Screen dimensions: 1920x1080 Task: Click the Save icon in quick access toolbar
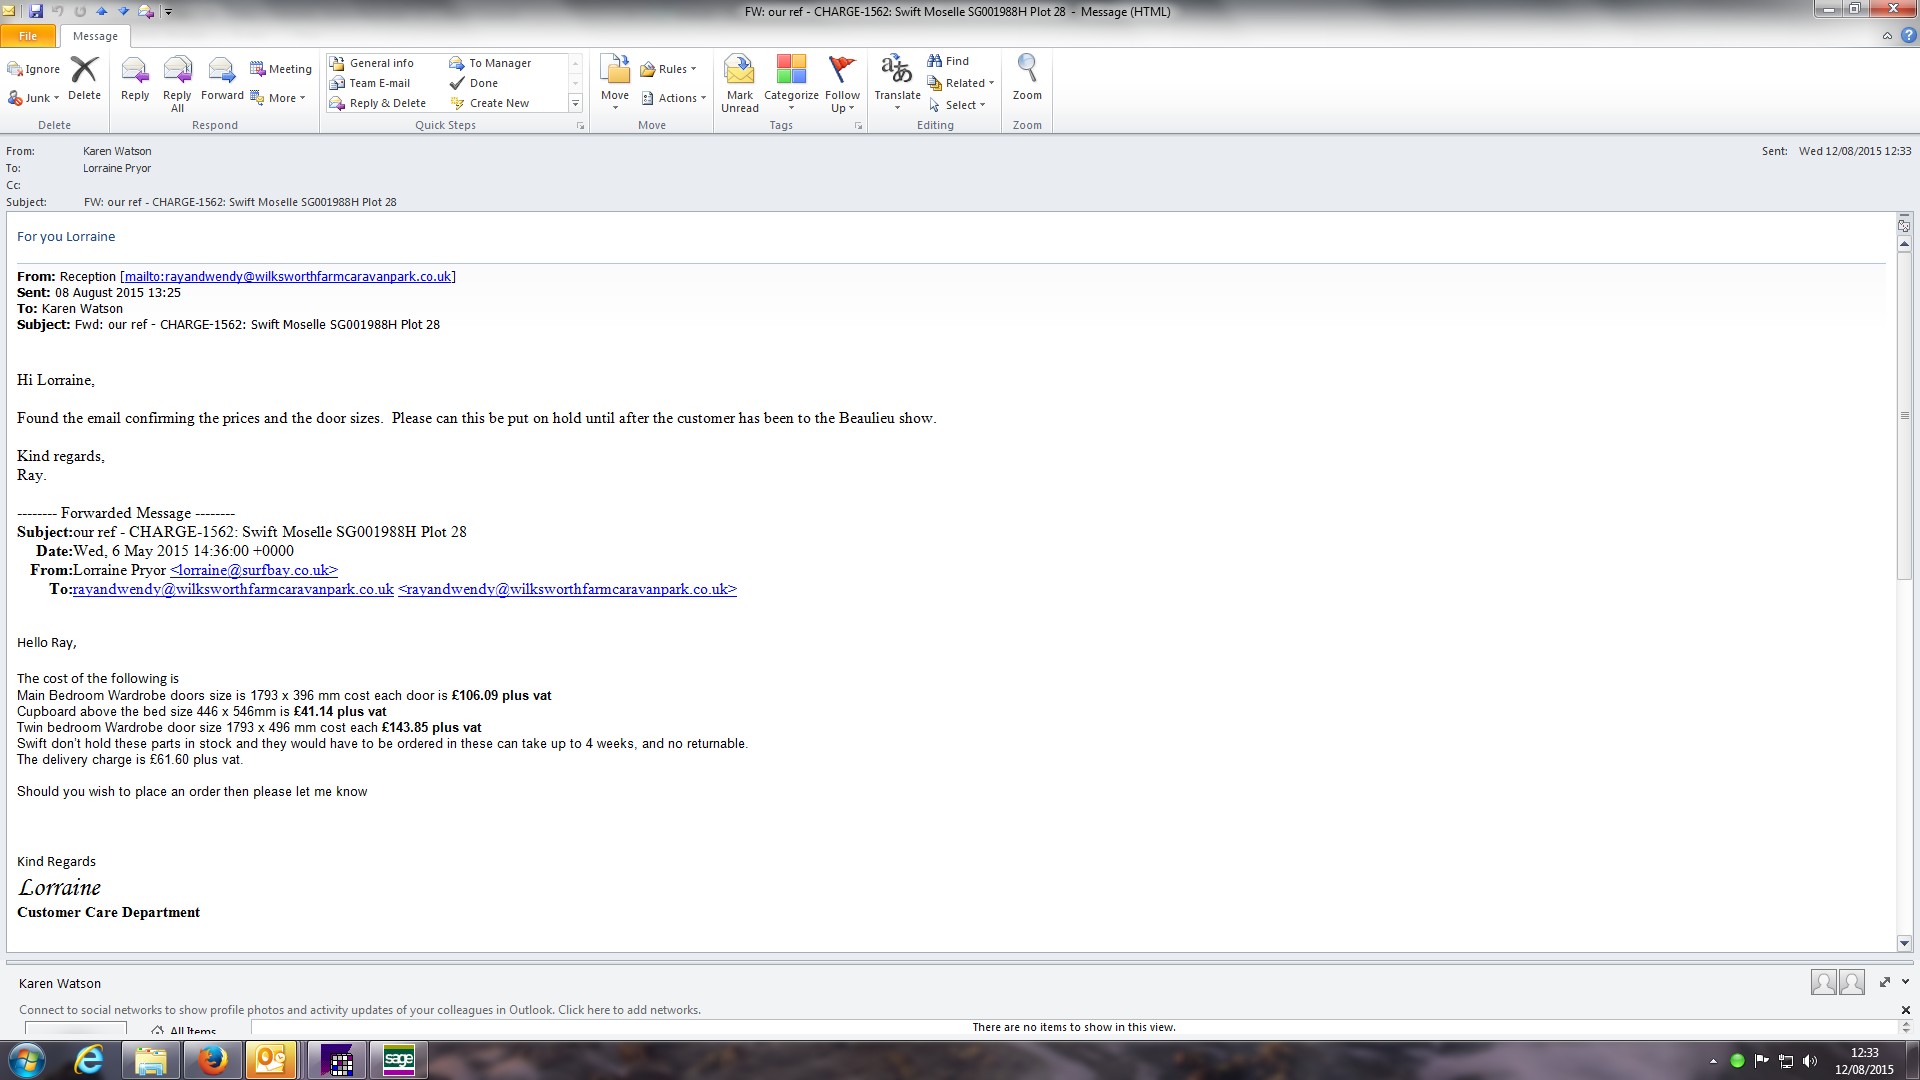point(36,11)
